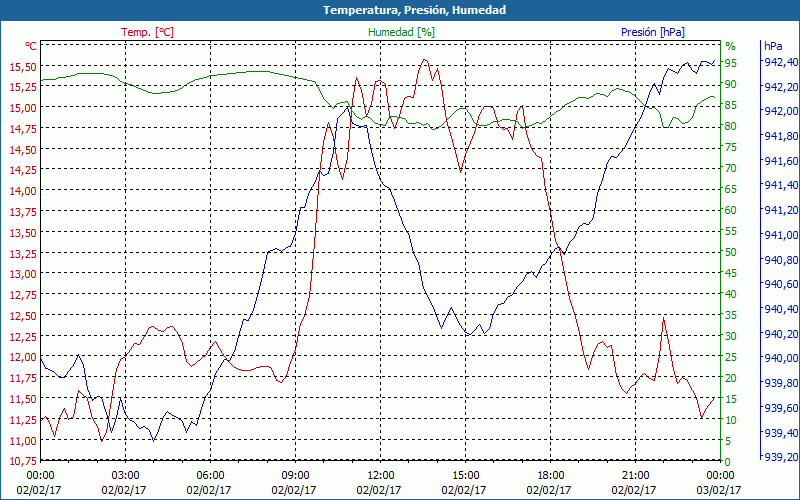Click the "941,00" pressure axis value

(x=781, y=235)
